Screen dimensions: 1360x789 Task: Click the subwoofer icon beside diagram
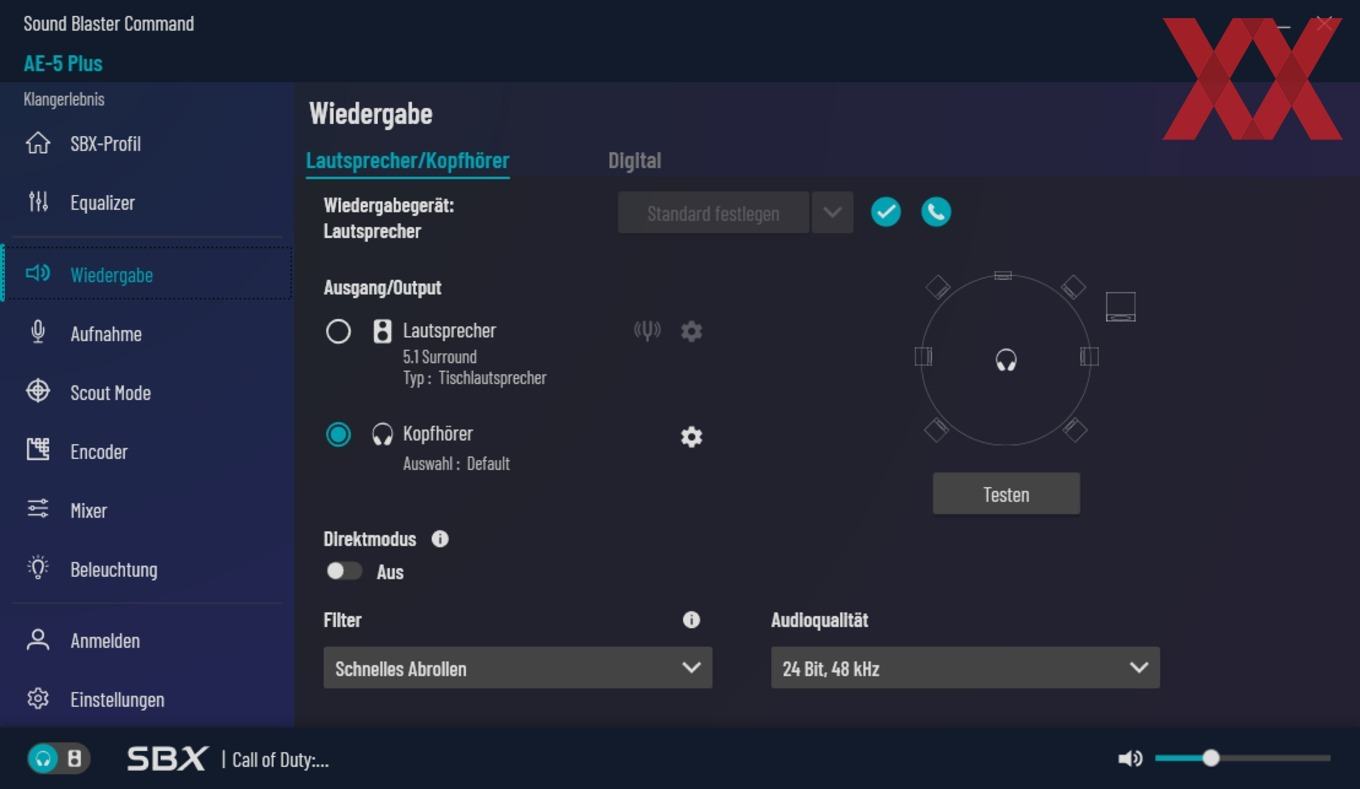click(x=1120, y=306)
